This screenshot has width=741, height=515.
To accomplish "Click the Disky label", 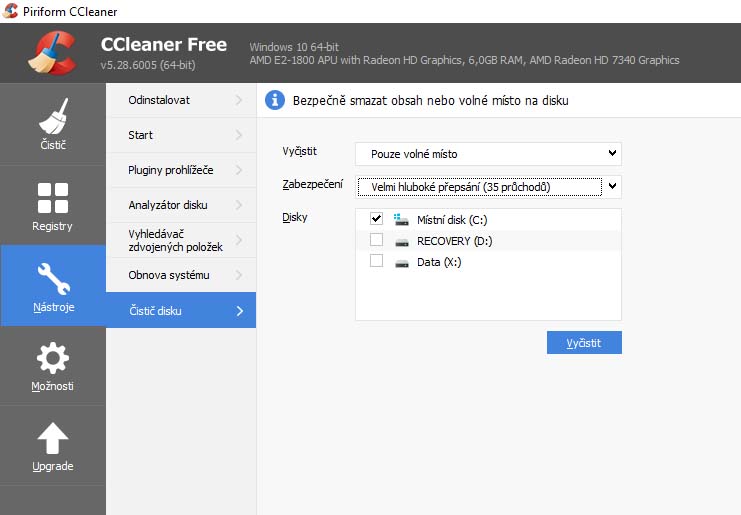I will (295, 217).
